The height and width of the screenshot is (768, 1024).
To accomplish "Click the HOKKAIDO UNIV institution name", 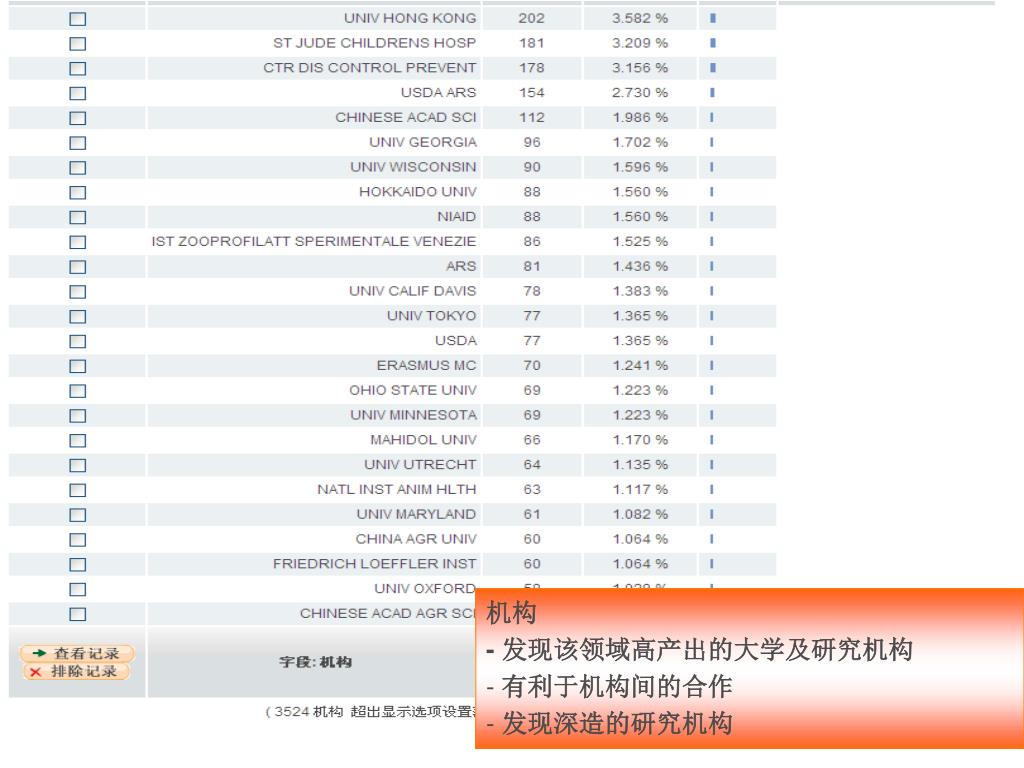I will coord(417,192).
